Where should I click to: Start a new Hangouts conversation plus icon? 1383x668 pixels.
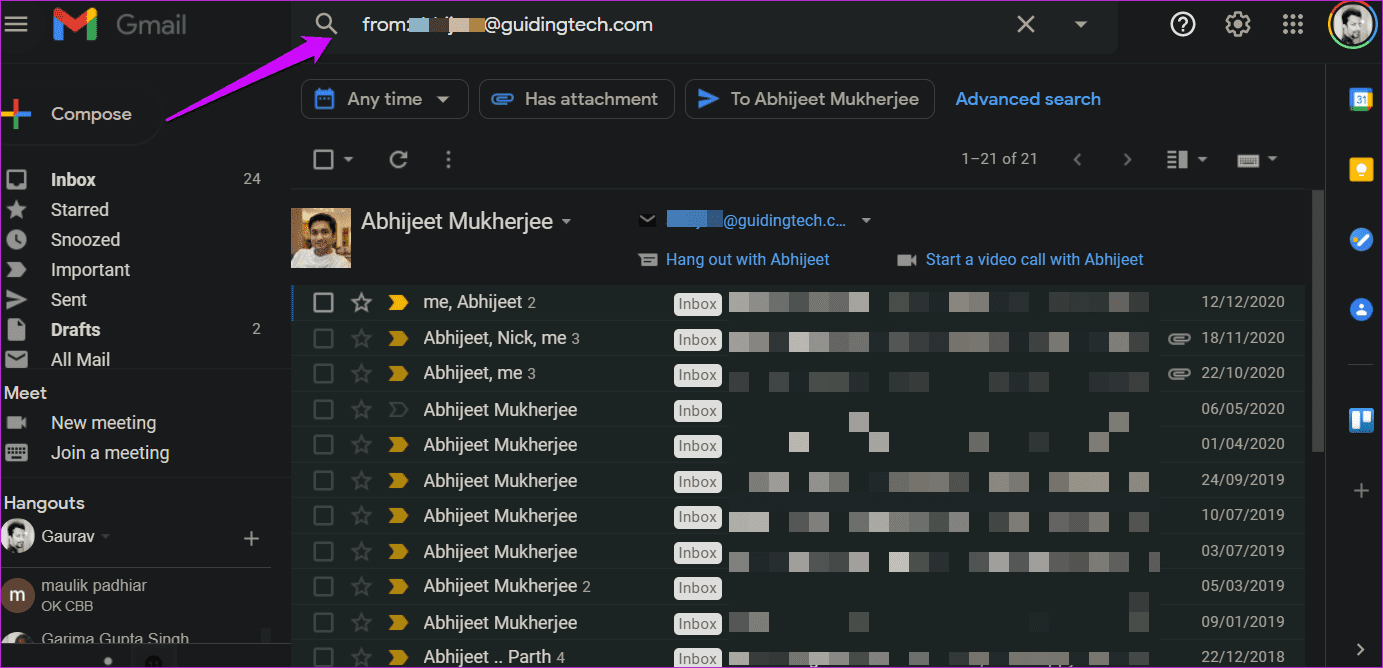[x=251, y=539]
